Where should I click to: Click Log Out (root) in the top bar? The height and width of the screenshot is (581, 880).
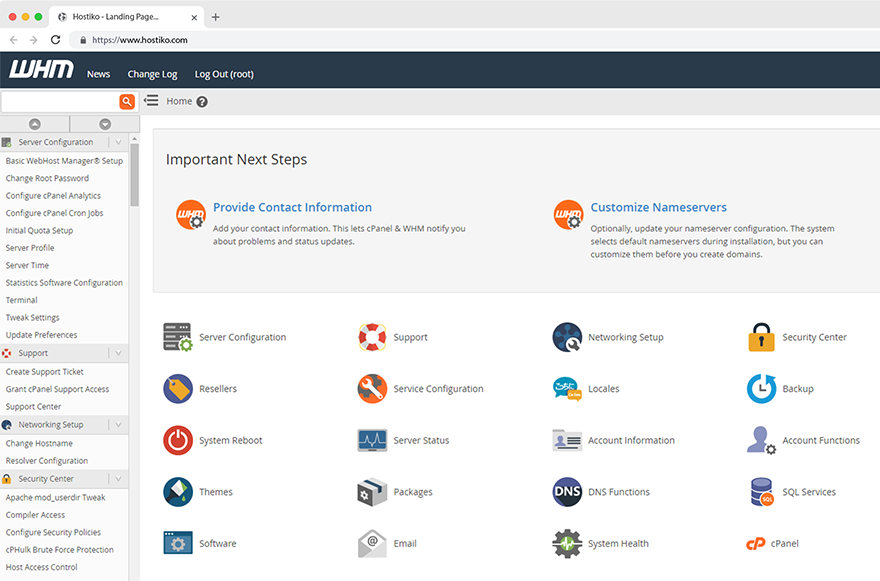(x=224, y=74)
